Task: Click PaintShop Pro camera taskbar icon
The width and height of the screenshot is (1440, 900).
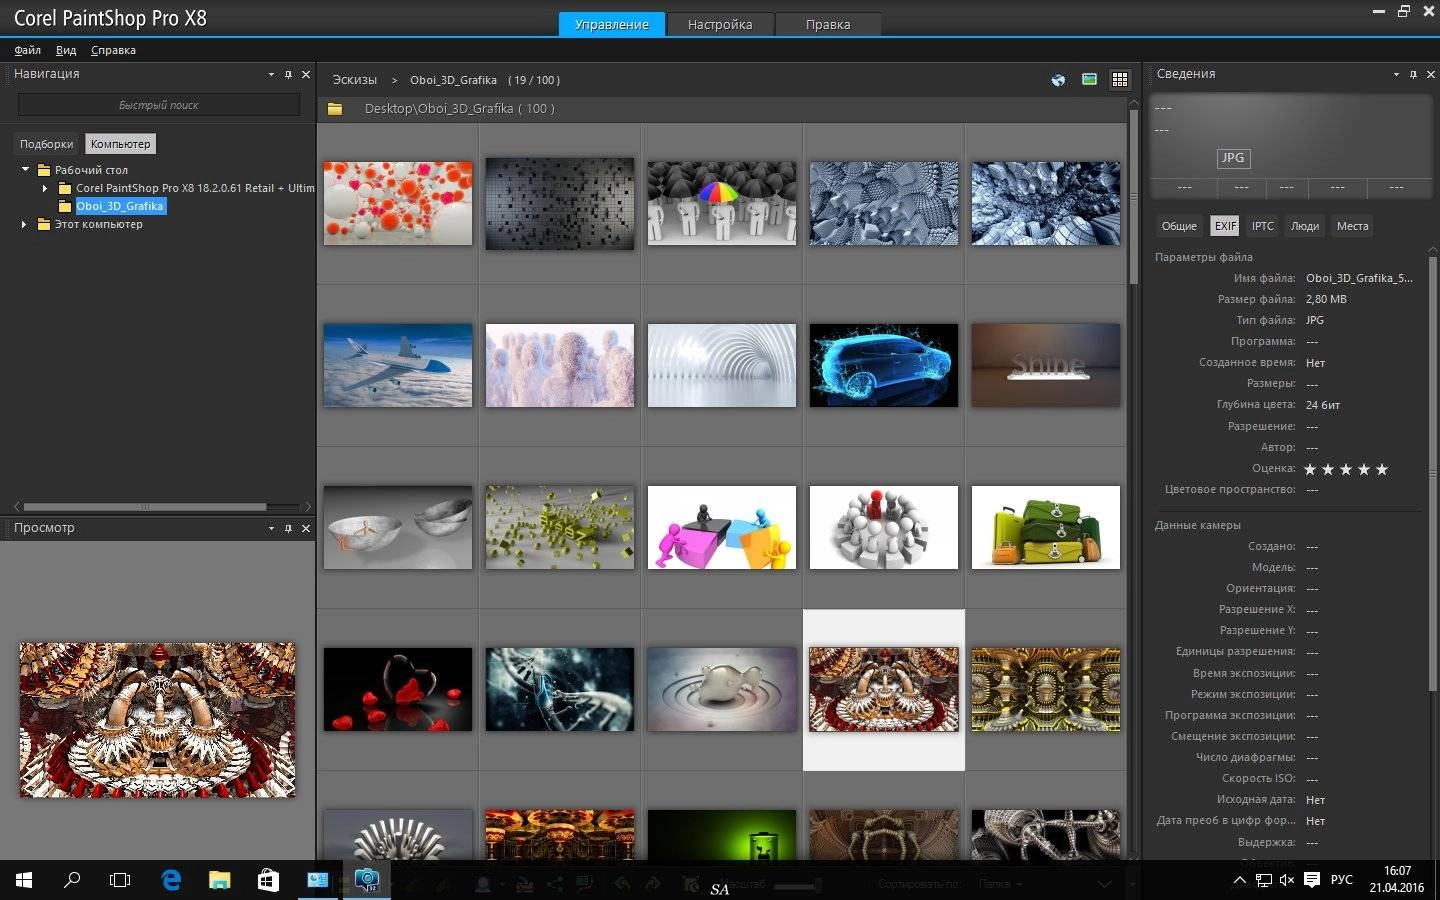Action: tap(367, 880)
